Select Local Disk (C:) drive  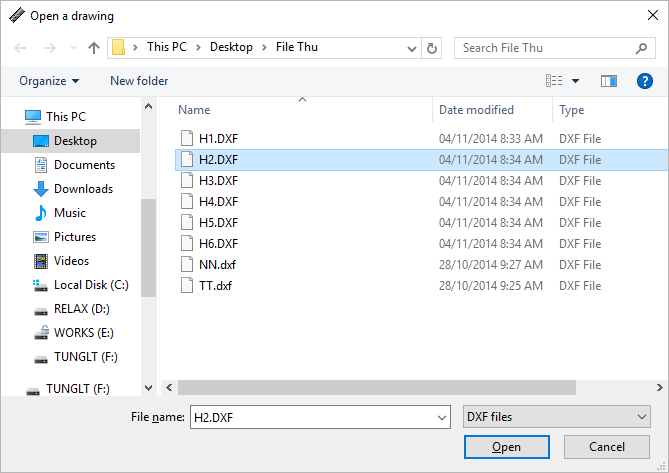tap(90, 285)
